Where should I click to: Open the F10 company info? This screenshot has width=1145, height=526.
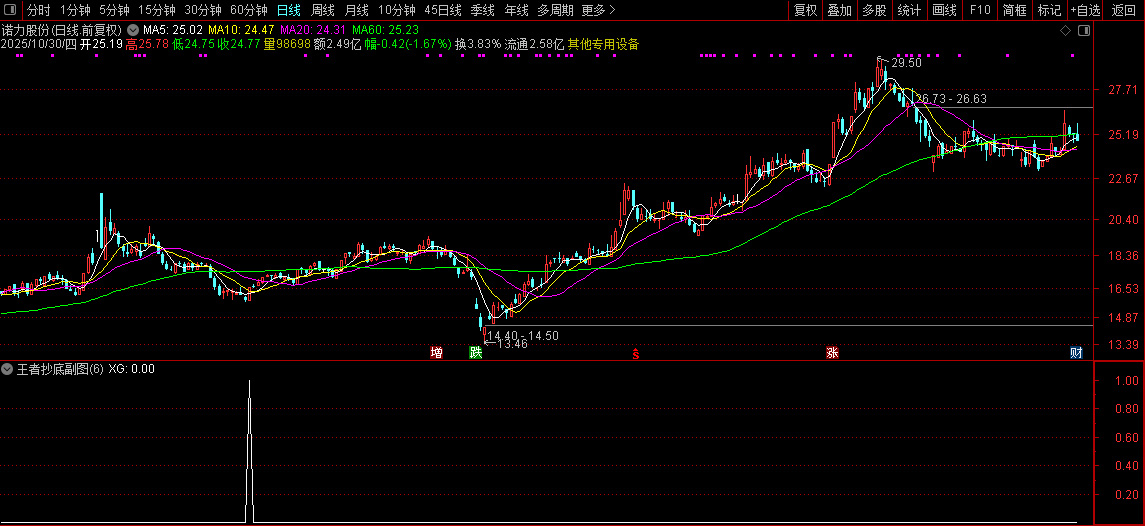980,10
